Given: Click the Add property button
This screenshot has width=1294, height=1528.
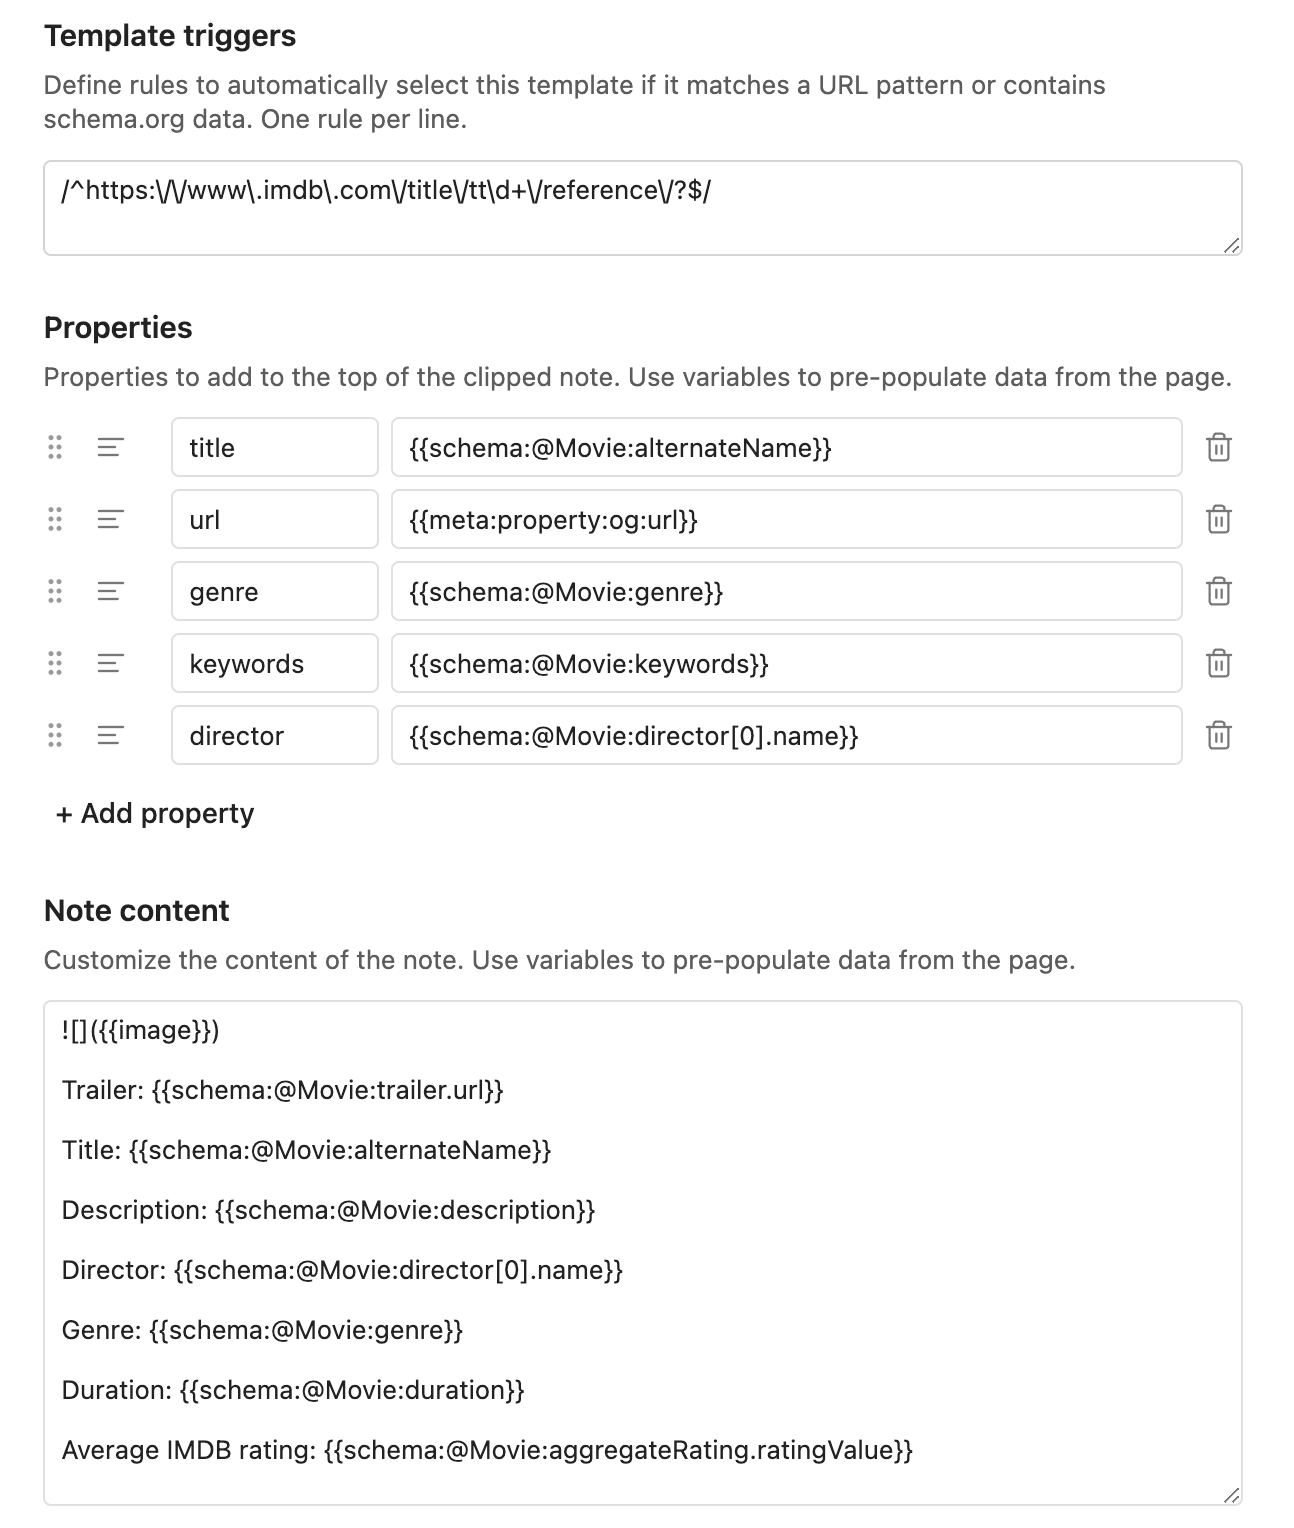Looking at the screenshot, I should tap(155, 814).
